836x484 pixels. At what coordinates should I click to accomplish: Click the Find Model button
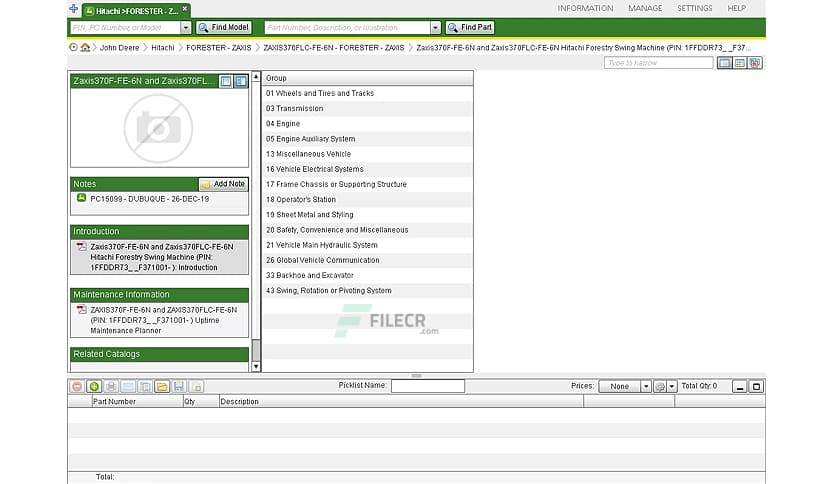[x=224, y=27]
